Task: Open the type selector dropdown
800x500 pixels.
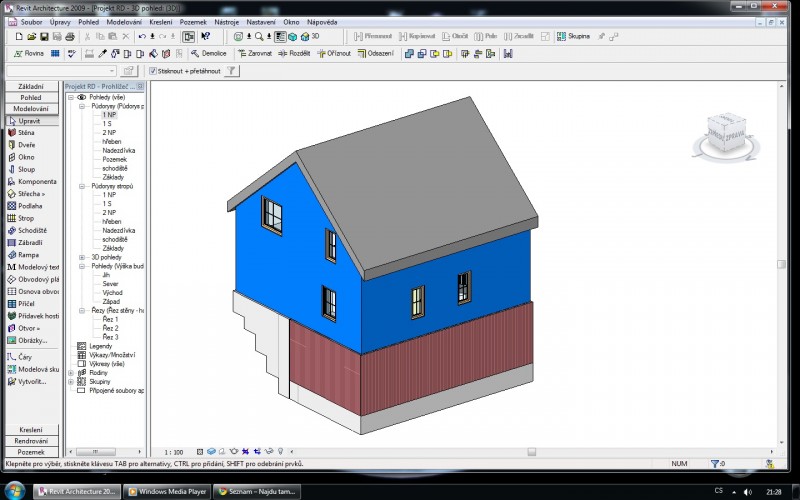Action: (113, 71)
